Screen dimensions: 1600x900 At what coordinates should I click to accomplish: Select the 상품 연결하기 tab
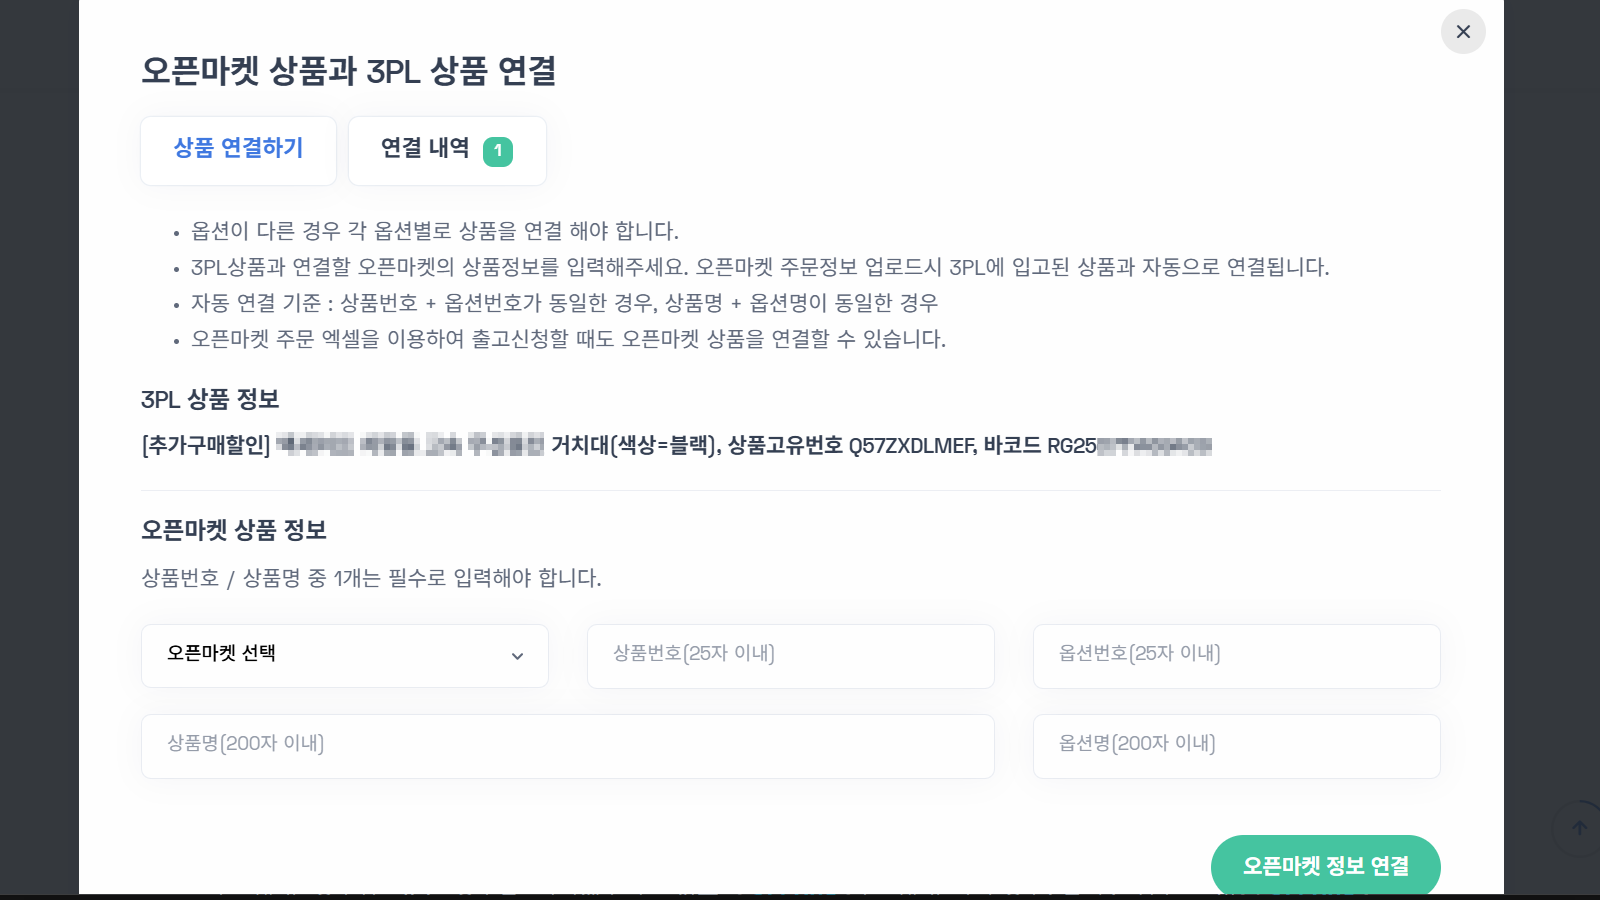[x=238, y=149]
